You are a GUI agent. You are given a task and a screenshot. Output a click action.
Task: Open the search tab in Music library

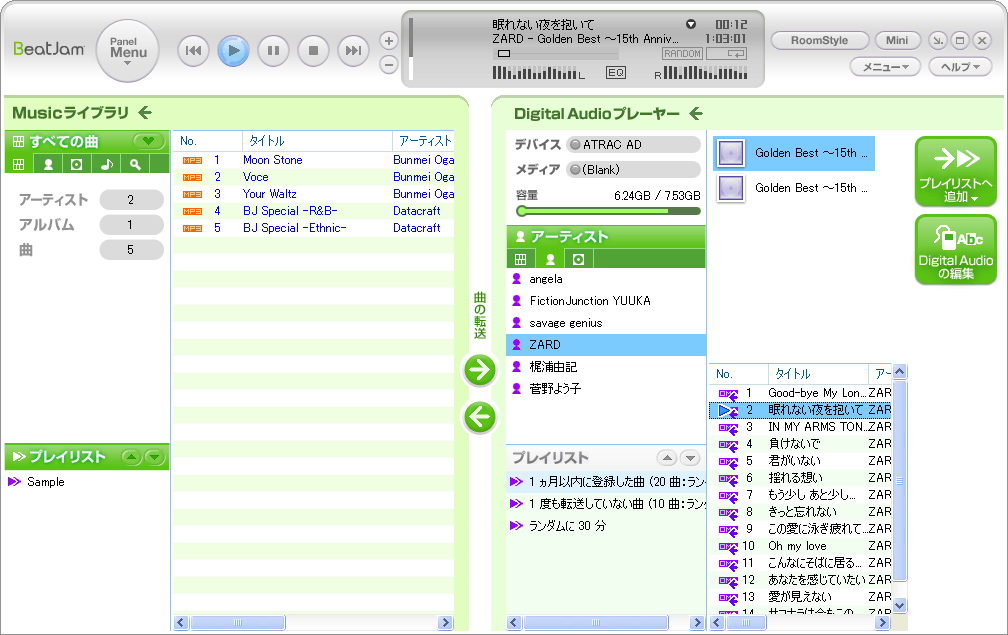pos(135,165)
